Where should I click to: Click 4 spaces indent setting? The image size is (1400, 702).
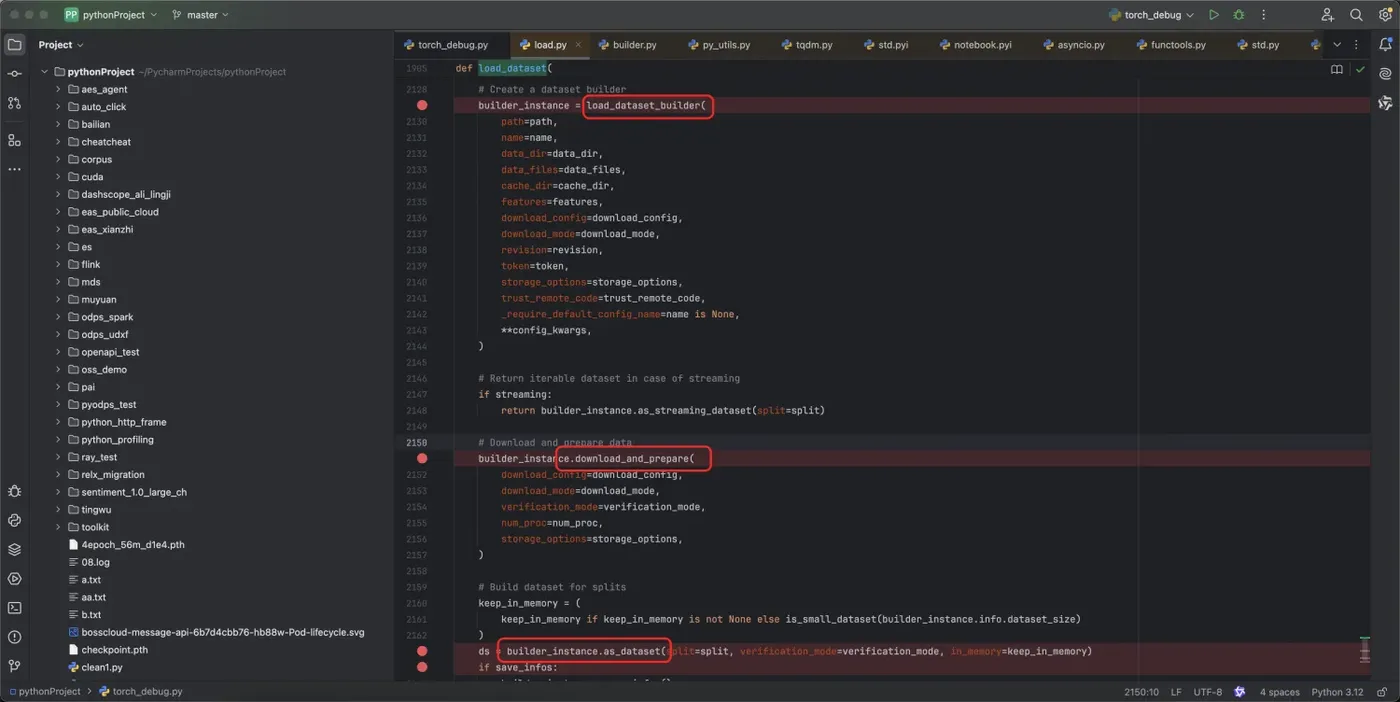pos(1279,692)
